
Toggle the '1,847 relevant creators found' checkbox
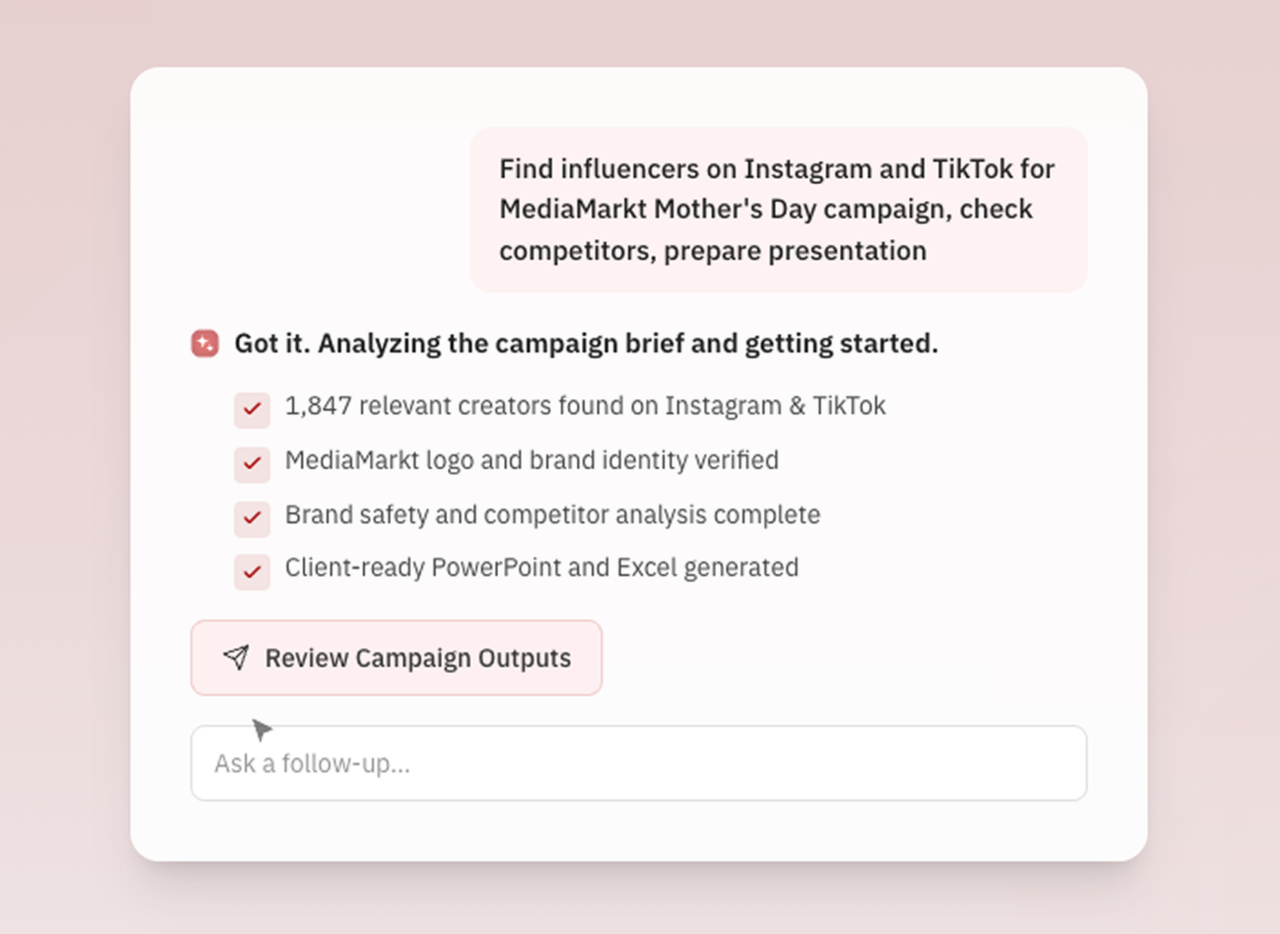coord(252,410)
